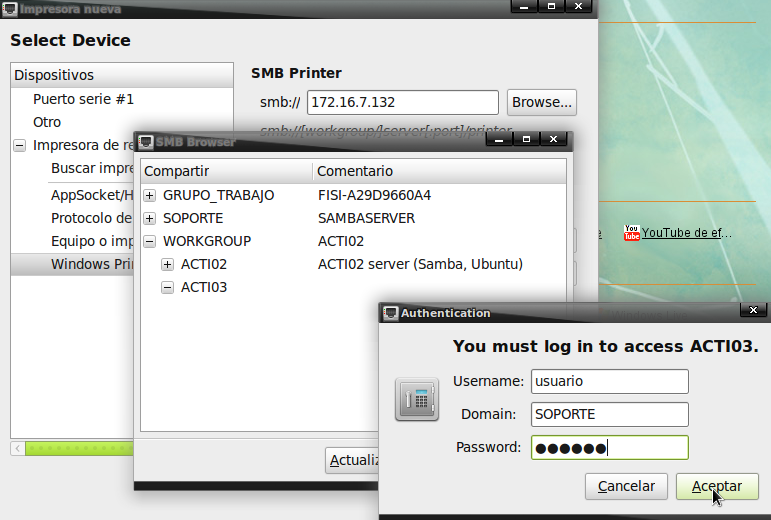Minimize the Impresora nueva window
The width and height of the screenshot is (771, 520).
[x=524, y=6]
